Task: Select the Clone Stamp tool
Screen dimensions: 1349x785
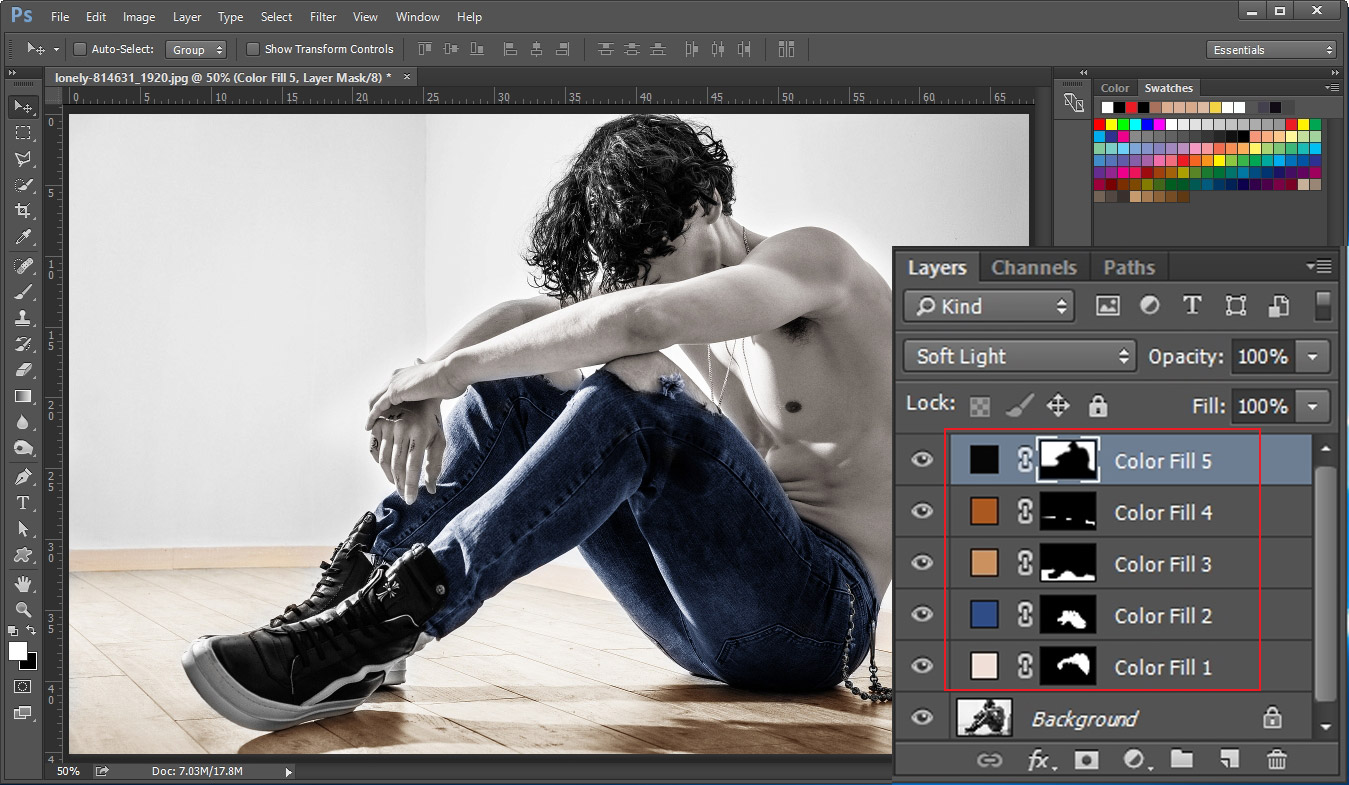Action: pyautogui.click(x=23, y=318)
